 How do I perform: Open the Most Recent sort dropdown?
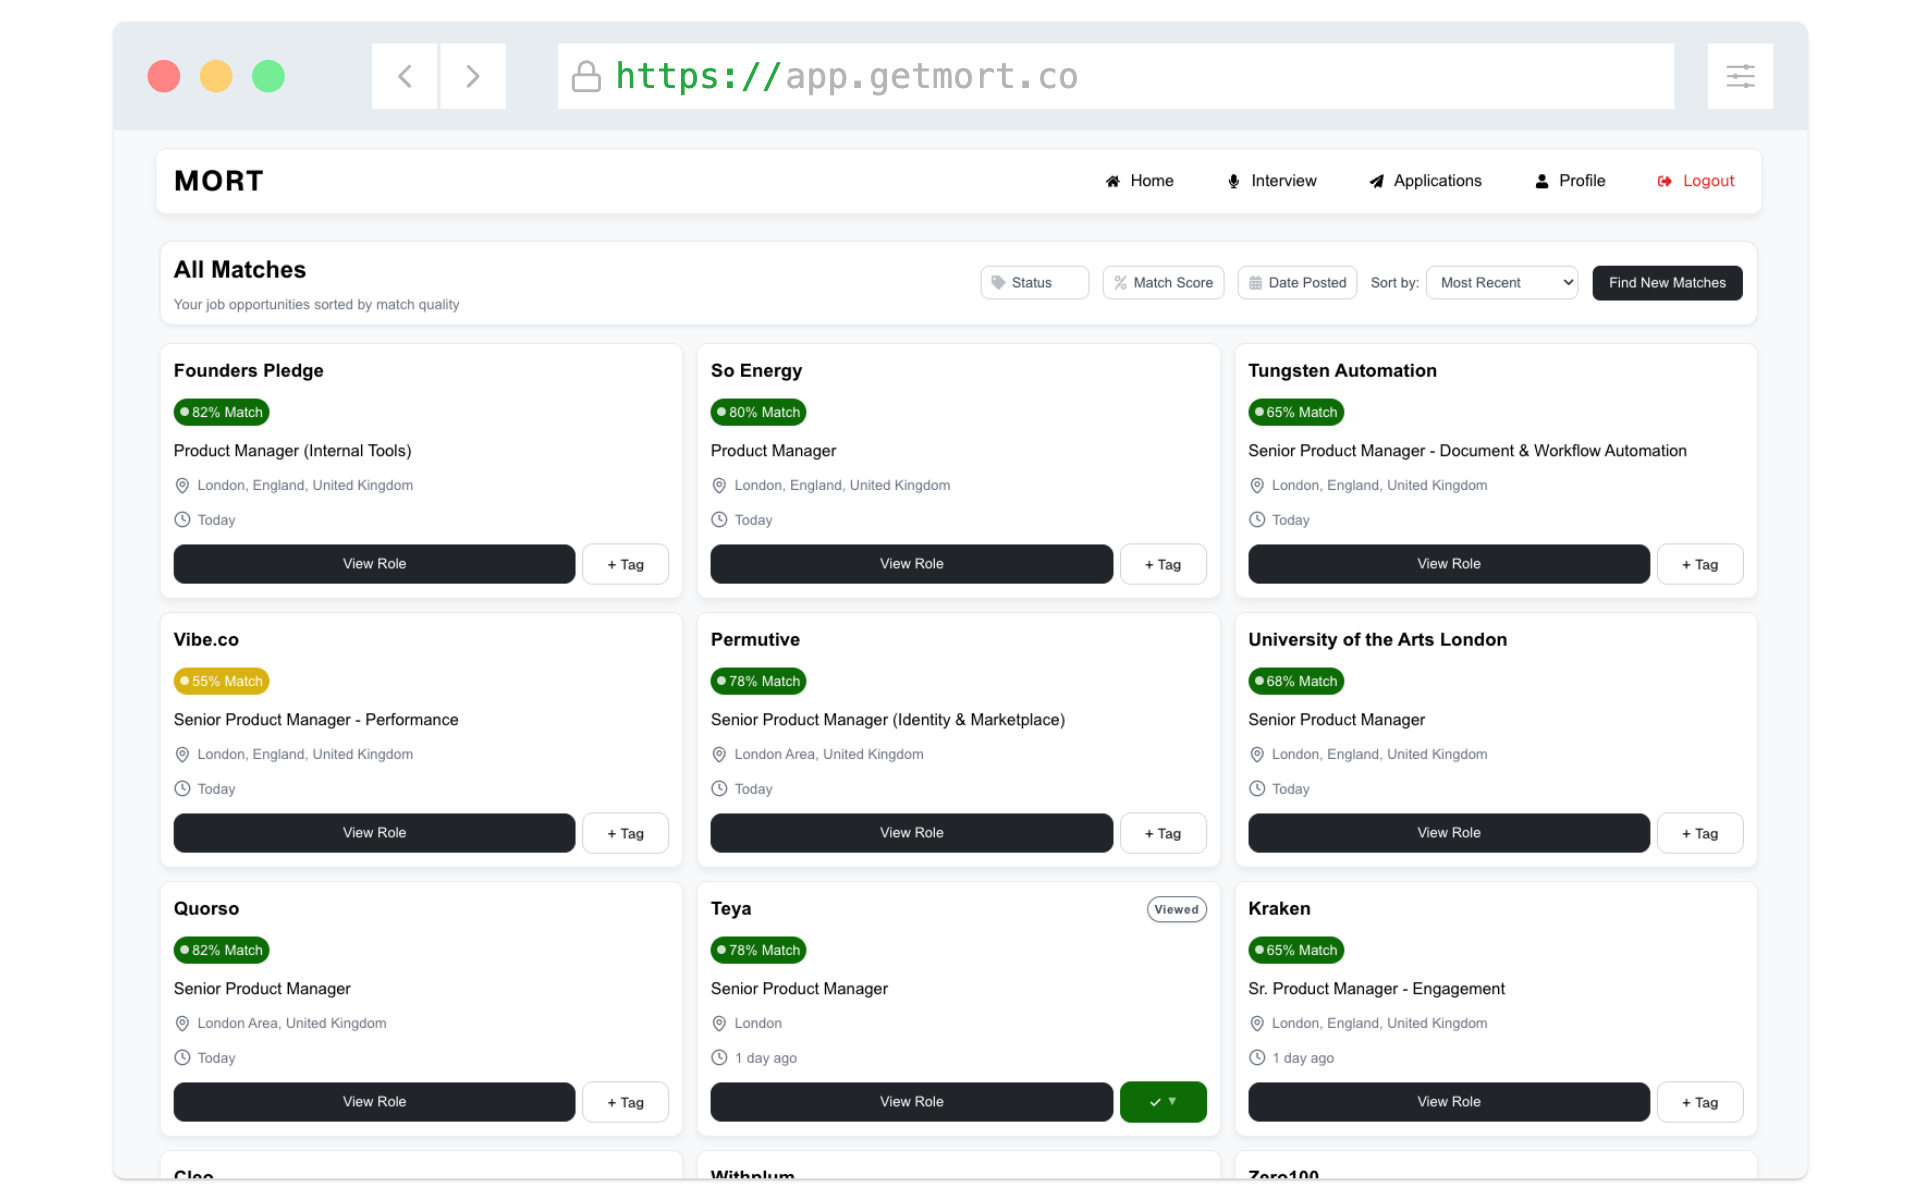point(1501,283)
